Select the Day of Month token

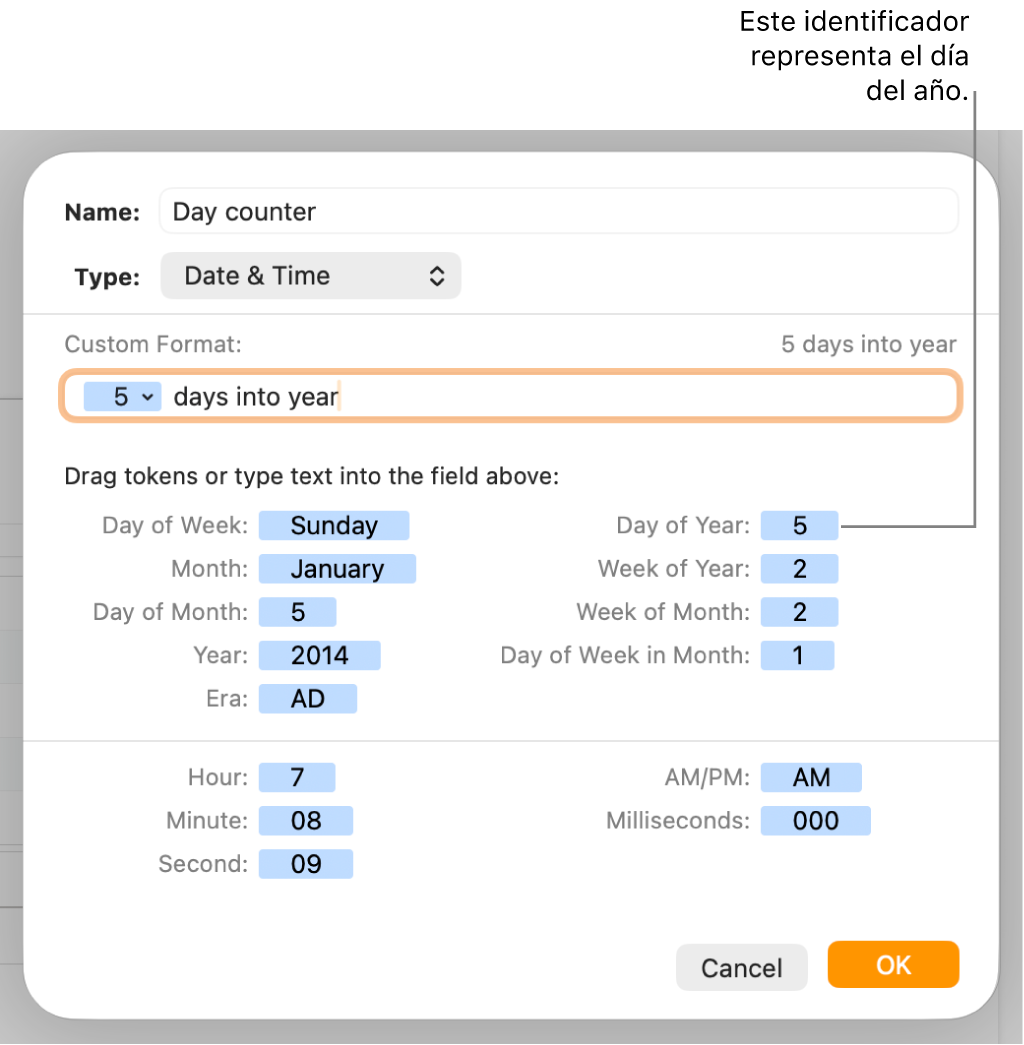[x=297, y=611]
